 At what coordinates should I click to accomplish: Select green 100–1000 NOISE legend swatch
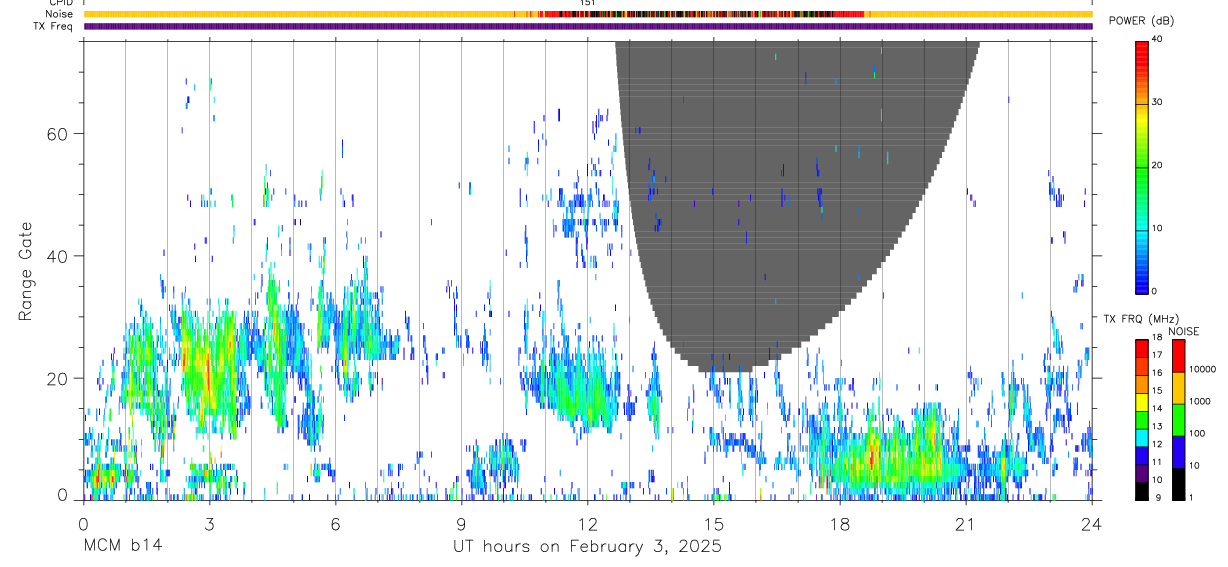pos(1178,419)
